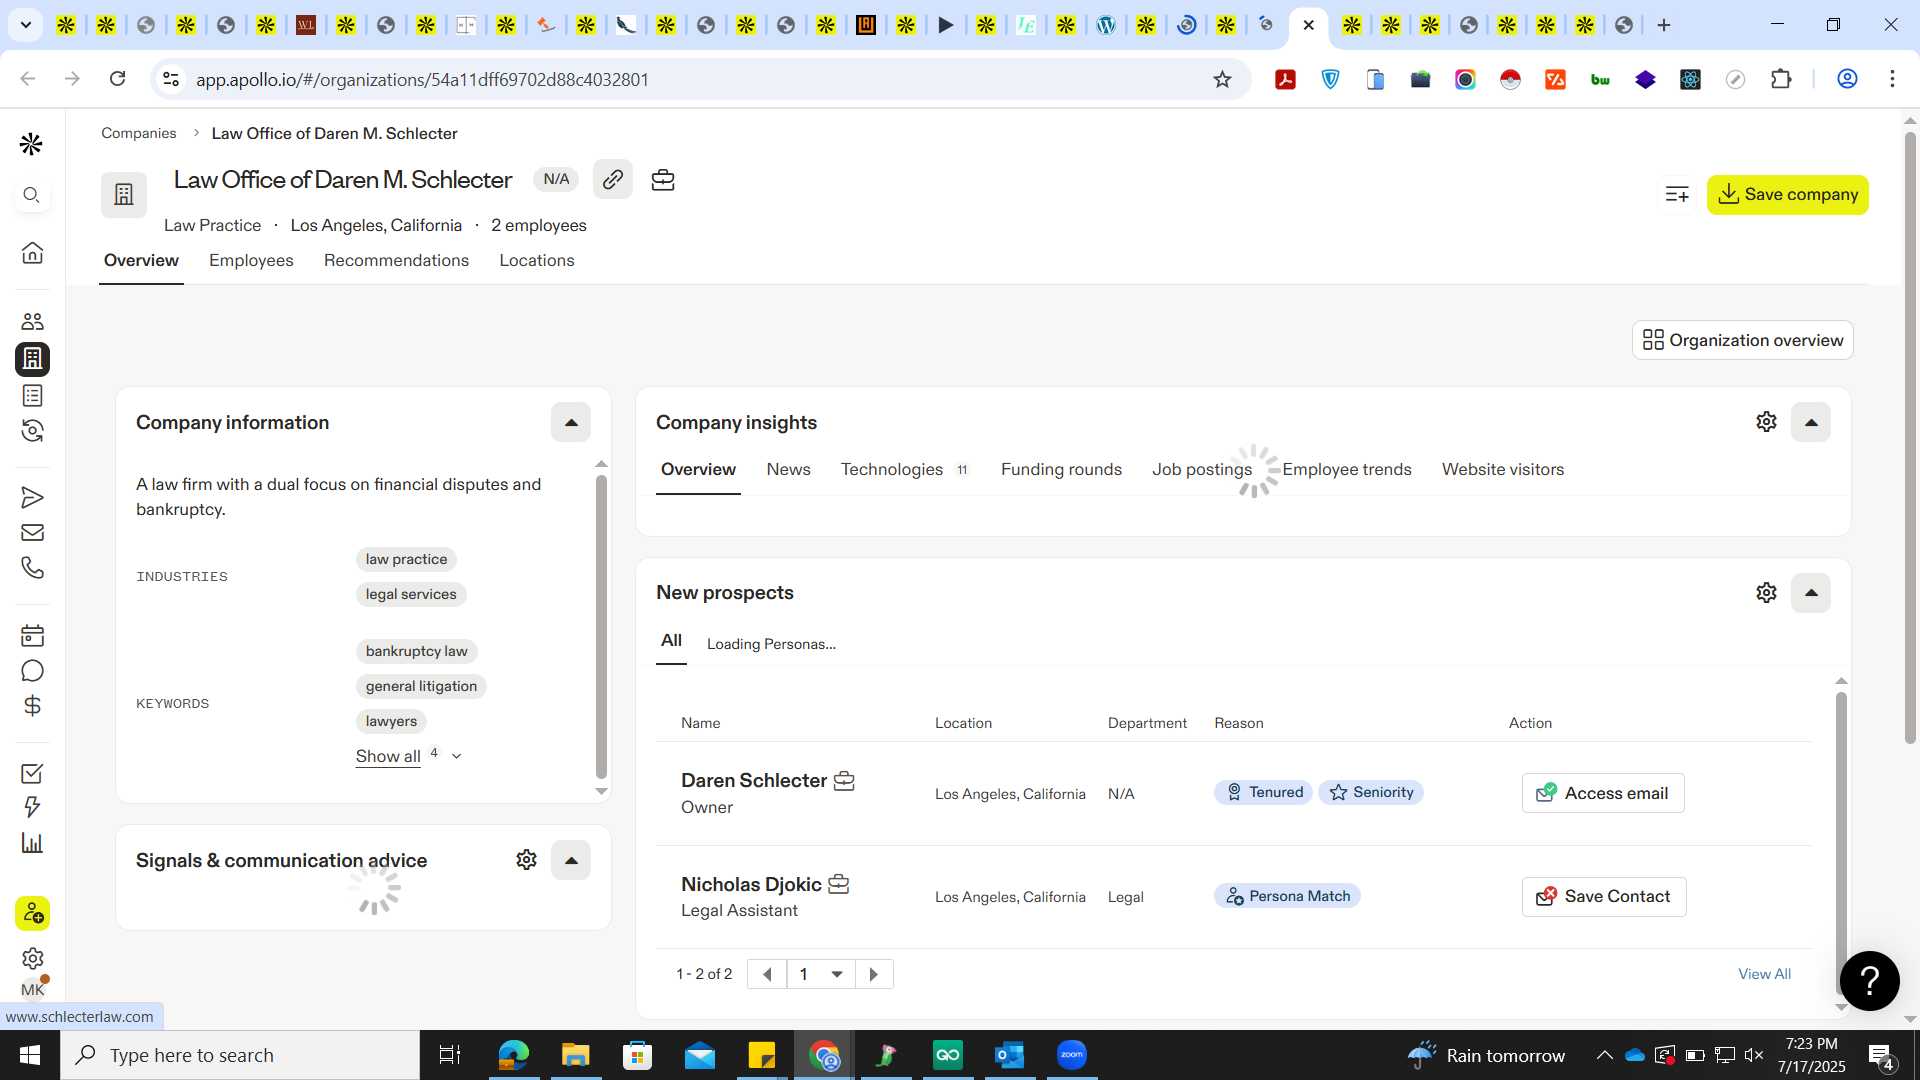Click the company website link icon
The image size is (1920, 1080).
(612, 179)
